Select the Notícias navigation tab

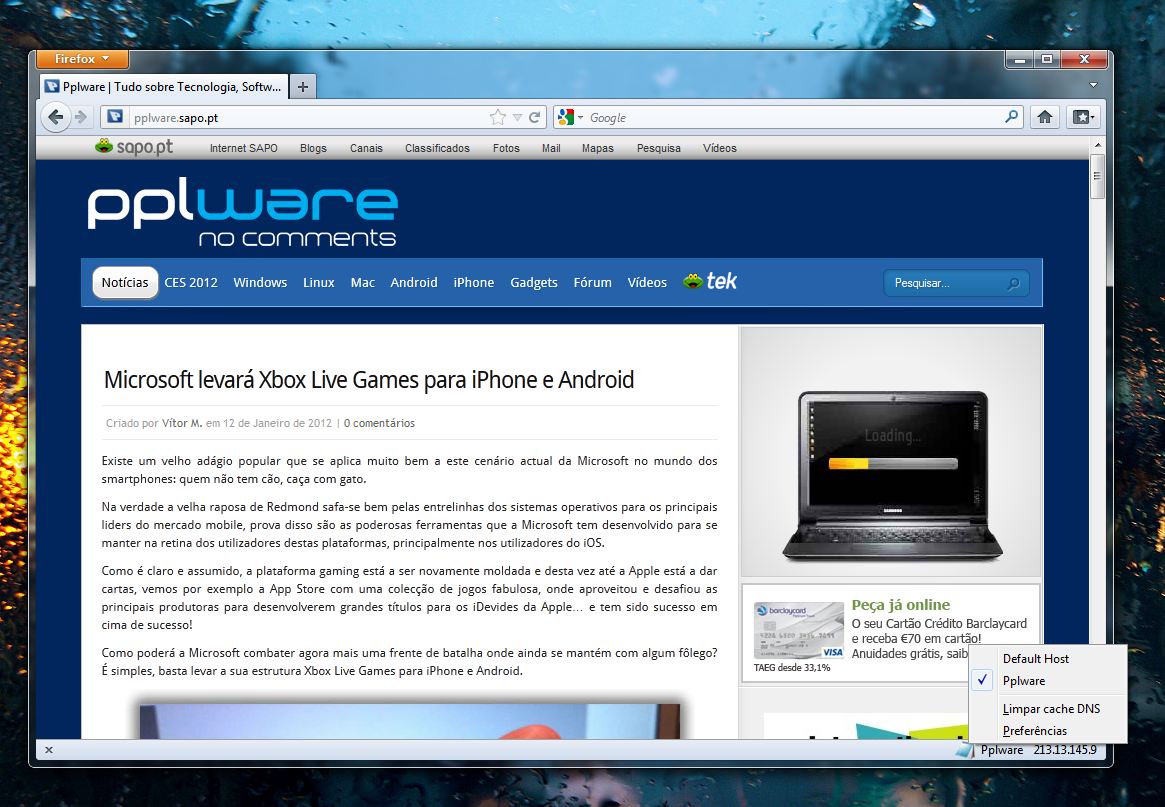[125, 282]
